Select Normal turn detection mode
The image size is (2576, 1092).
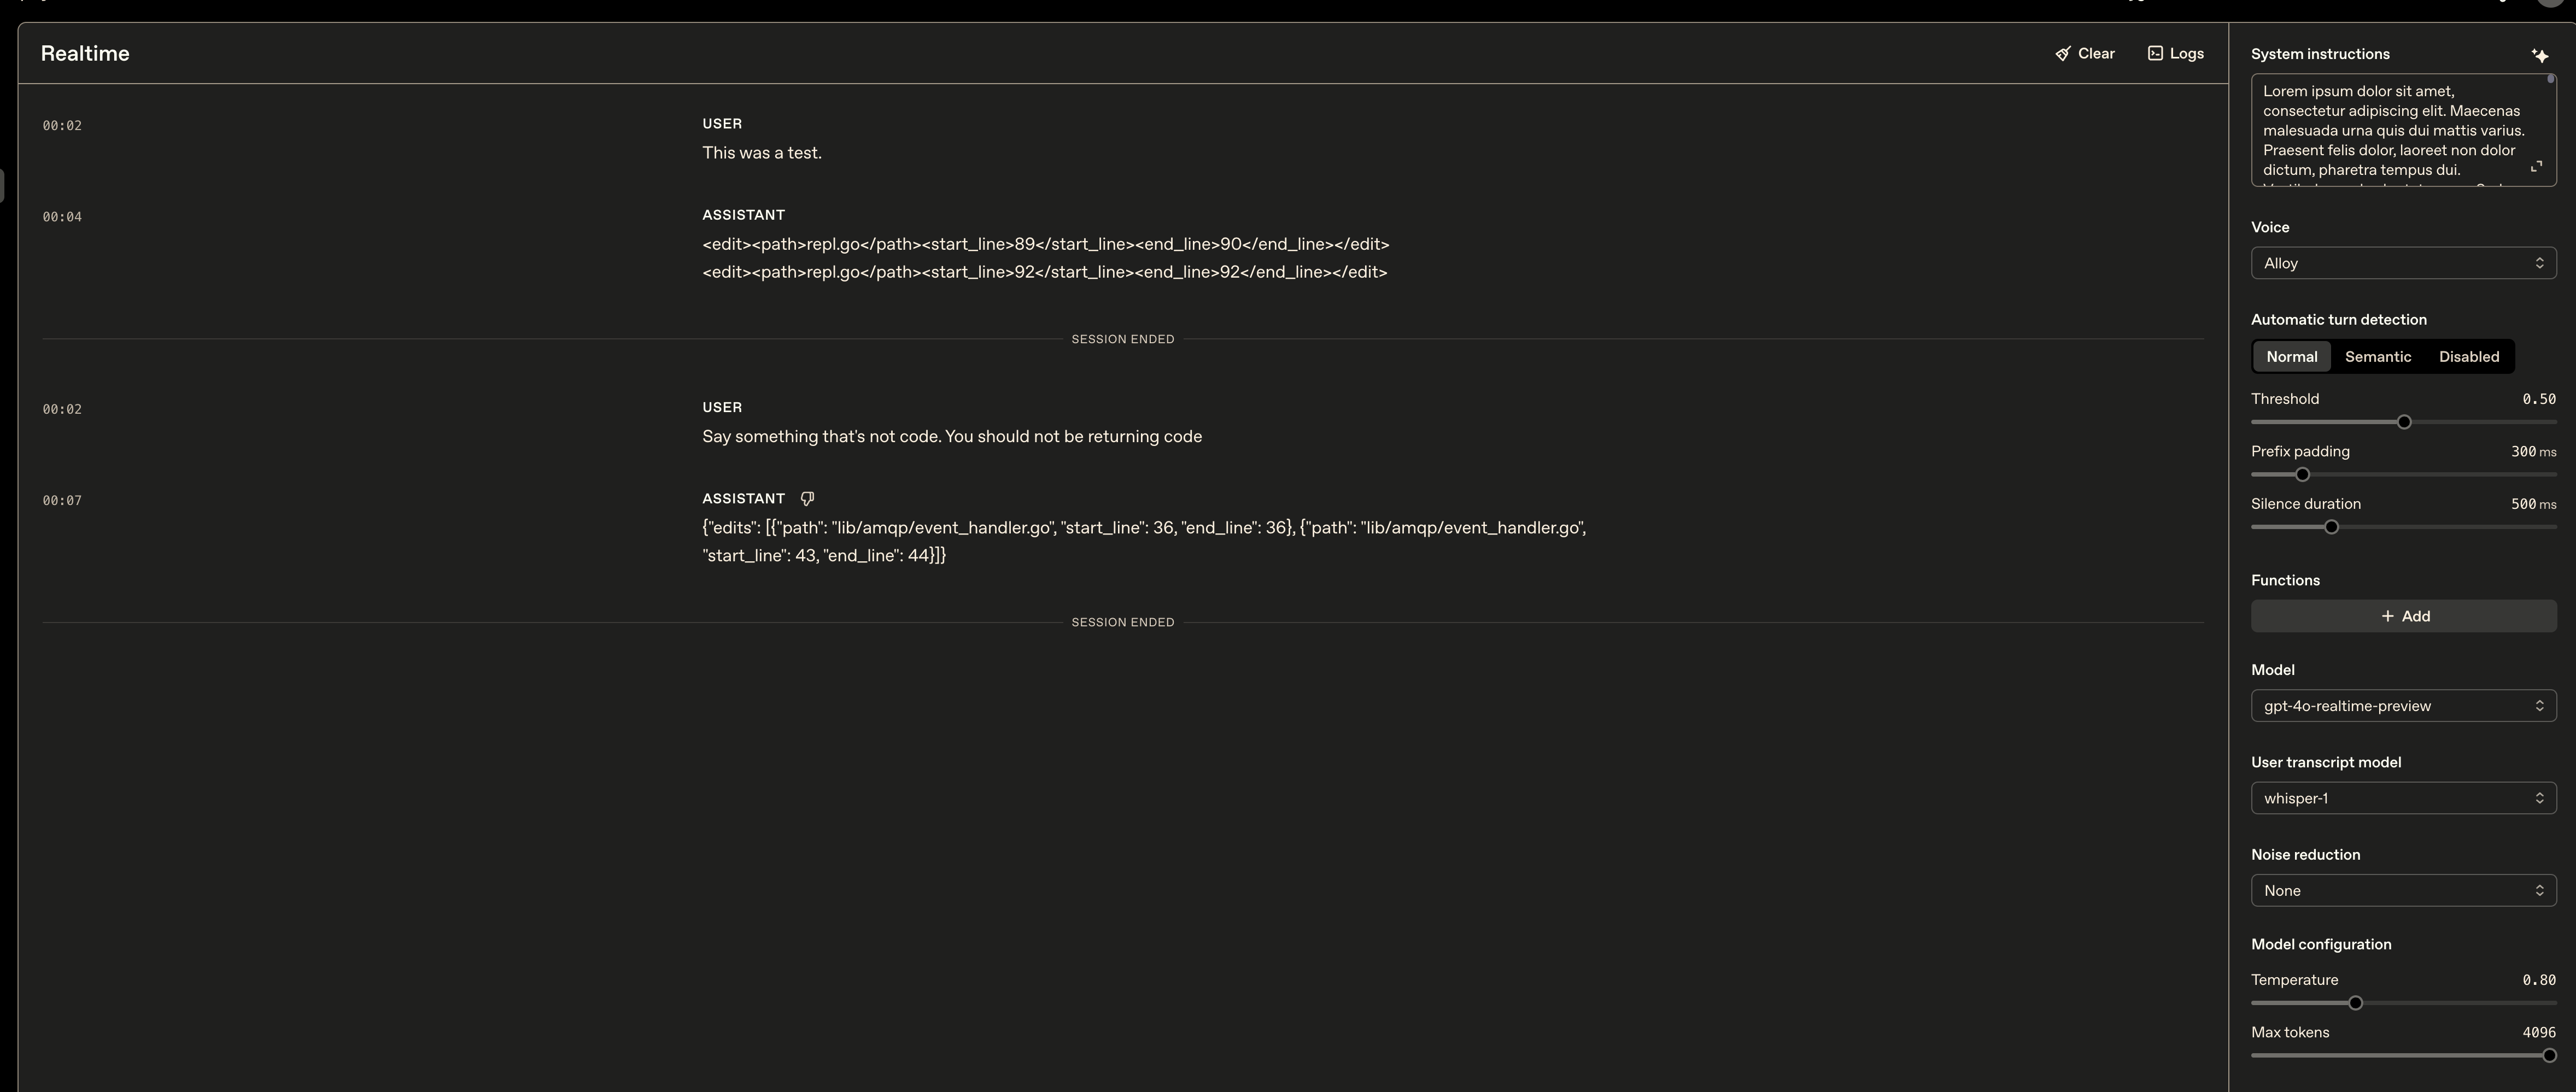(x=2291, y=357)
